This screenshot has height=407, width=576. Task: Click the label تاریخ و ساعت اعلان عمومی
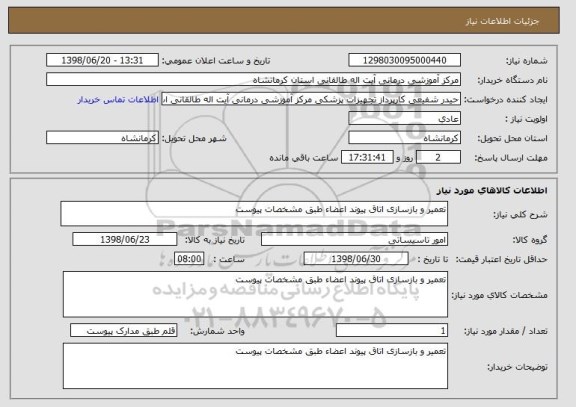click(x=216, y=61)
